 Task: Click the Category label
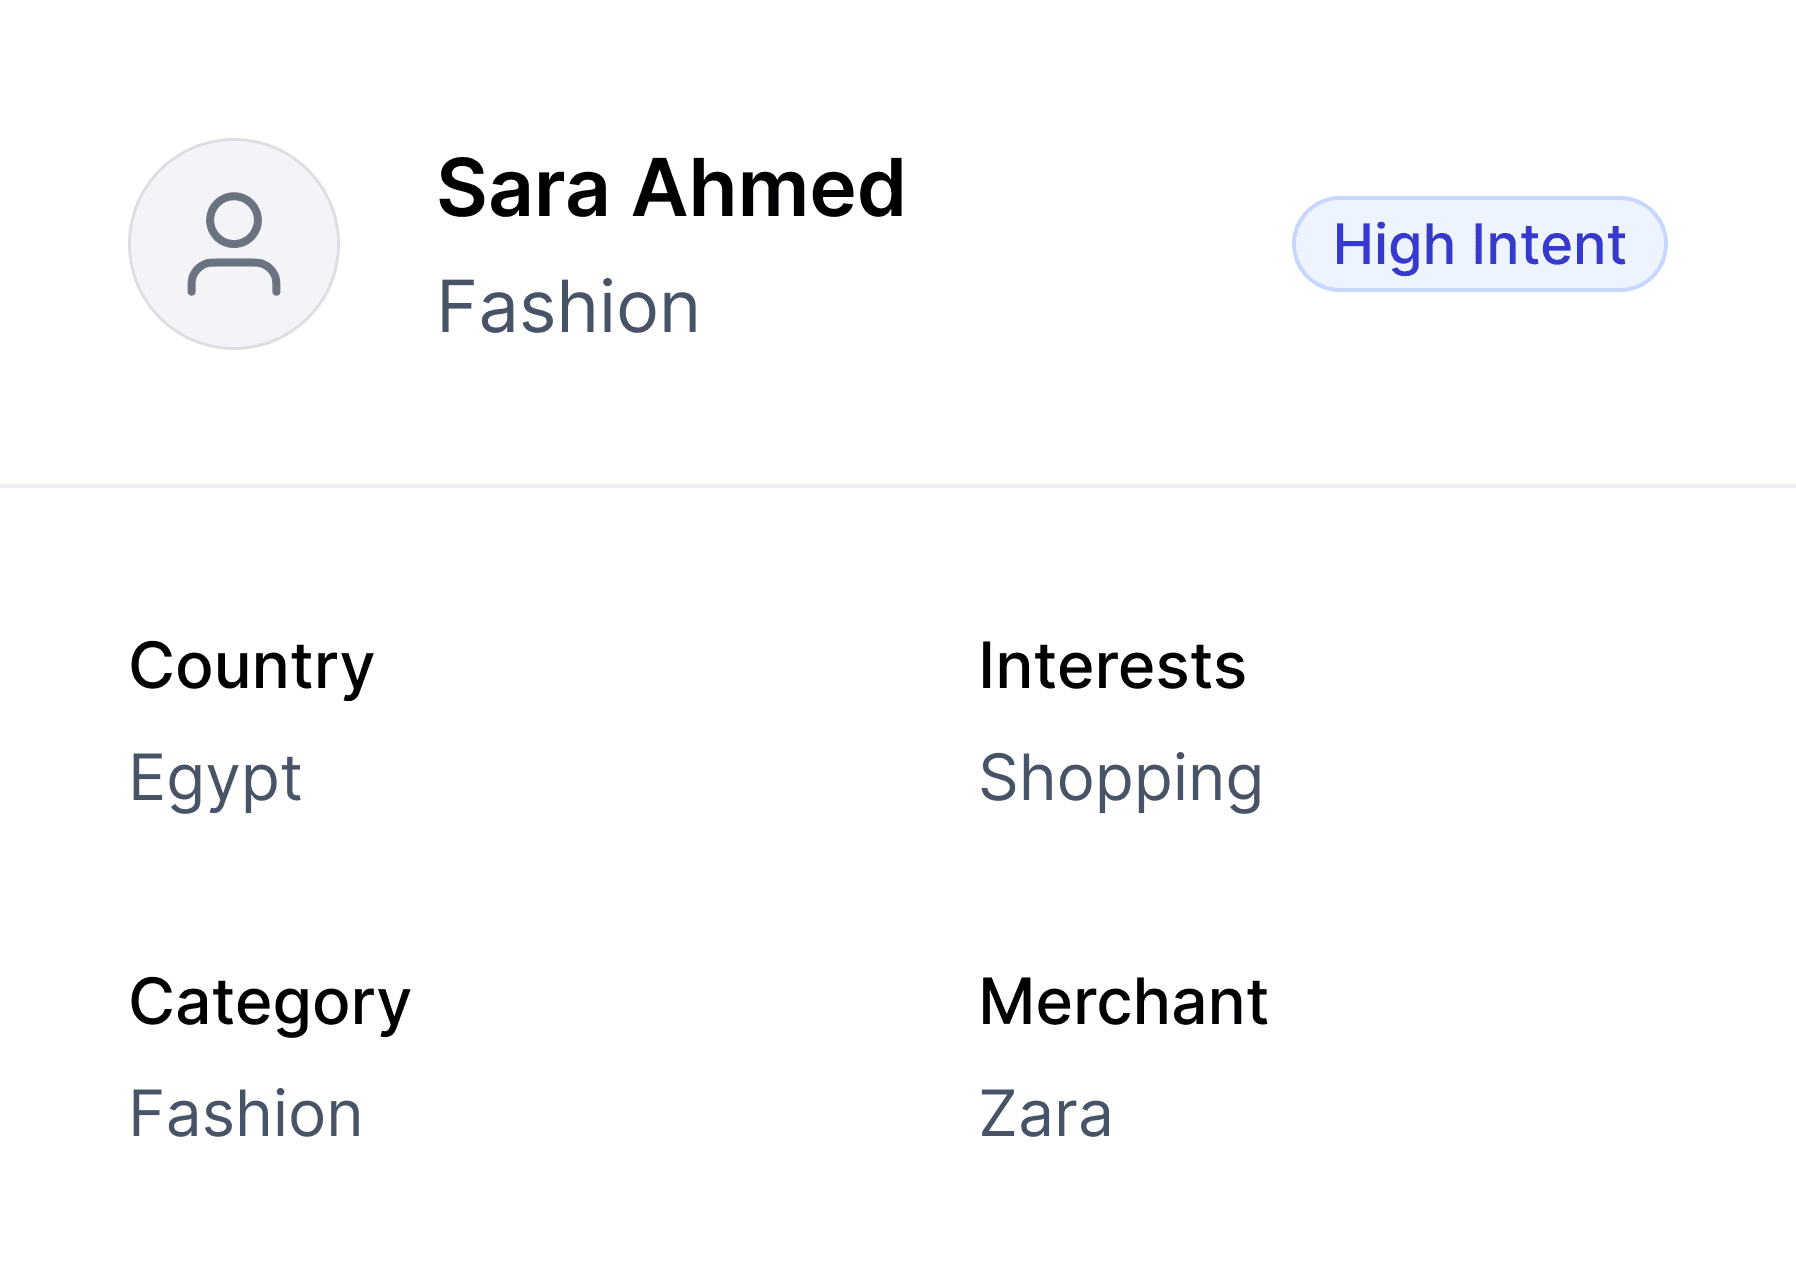270,1002
